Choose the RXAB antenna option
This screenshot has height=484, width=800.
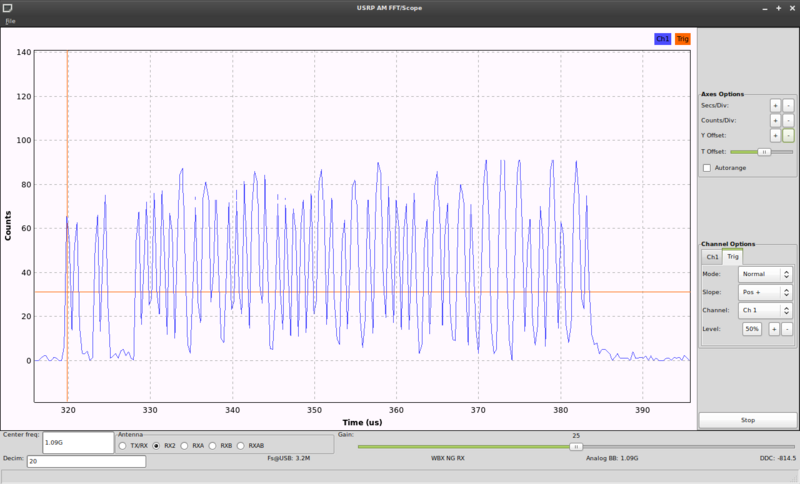241,446
